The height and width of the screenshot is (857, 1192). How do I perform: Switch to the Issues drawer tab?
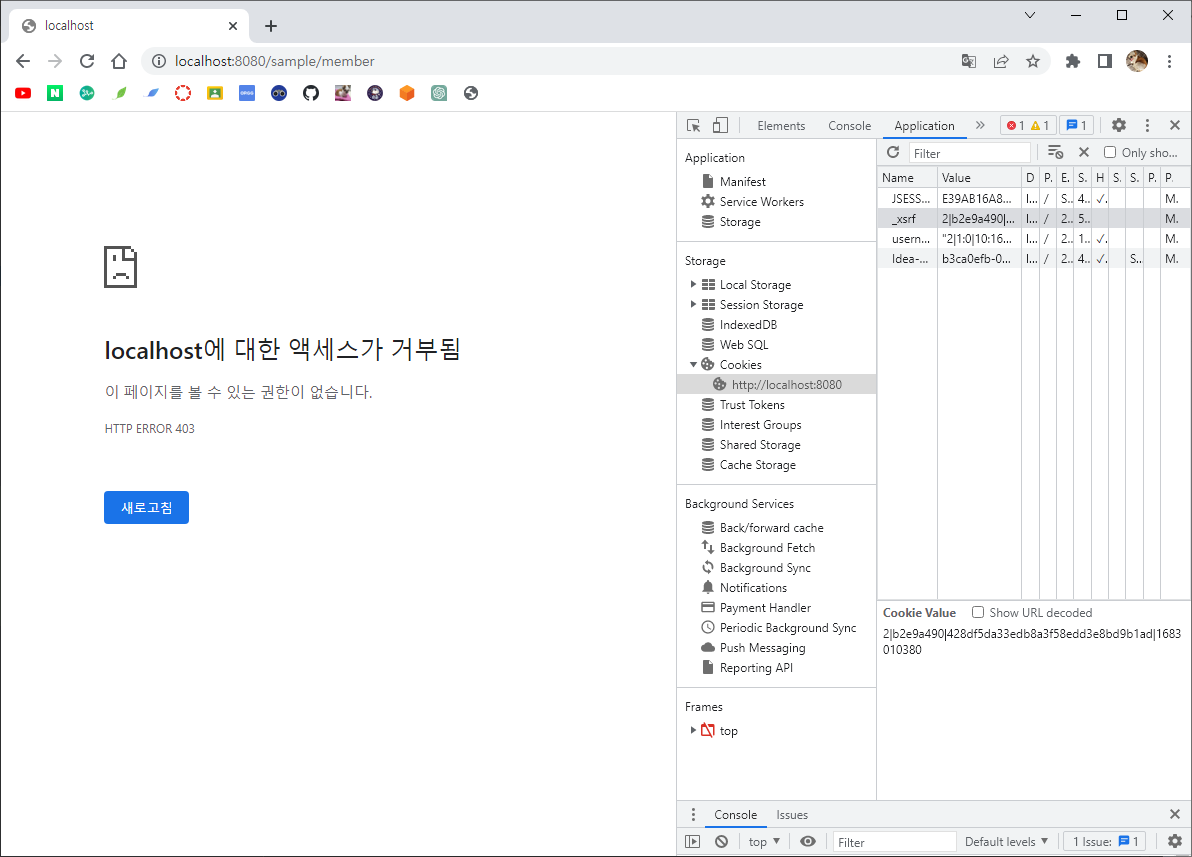point(792,815)
